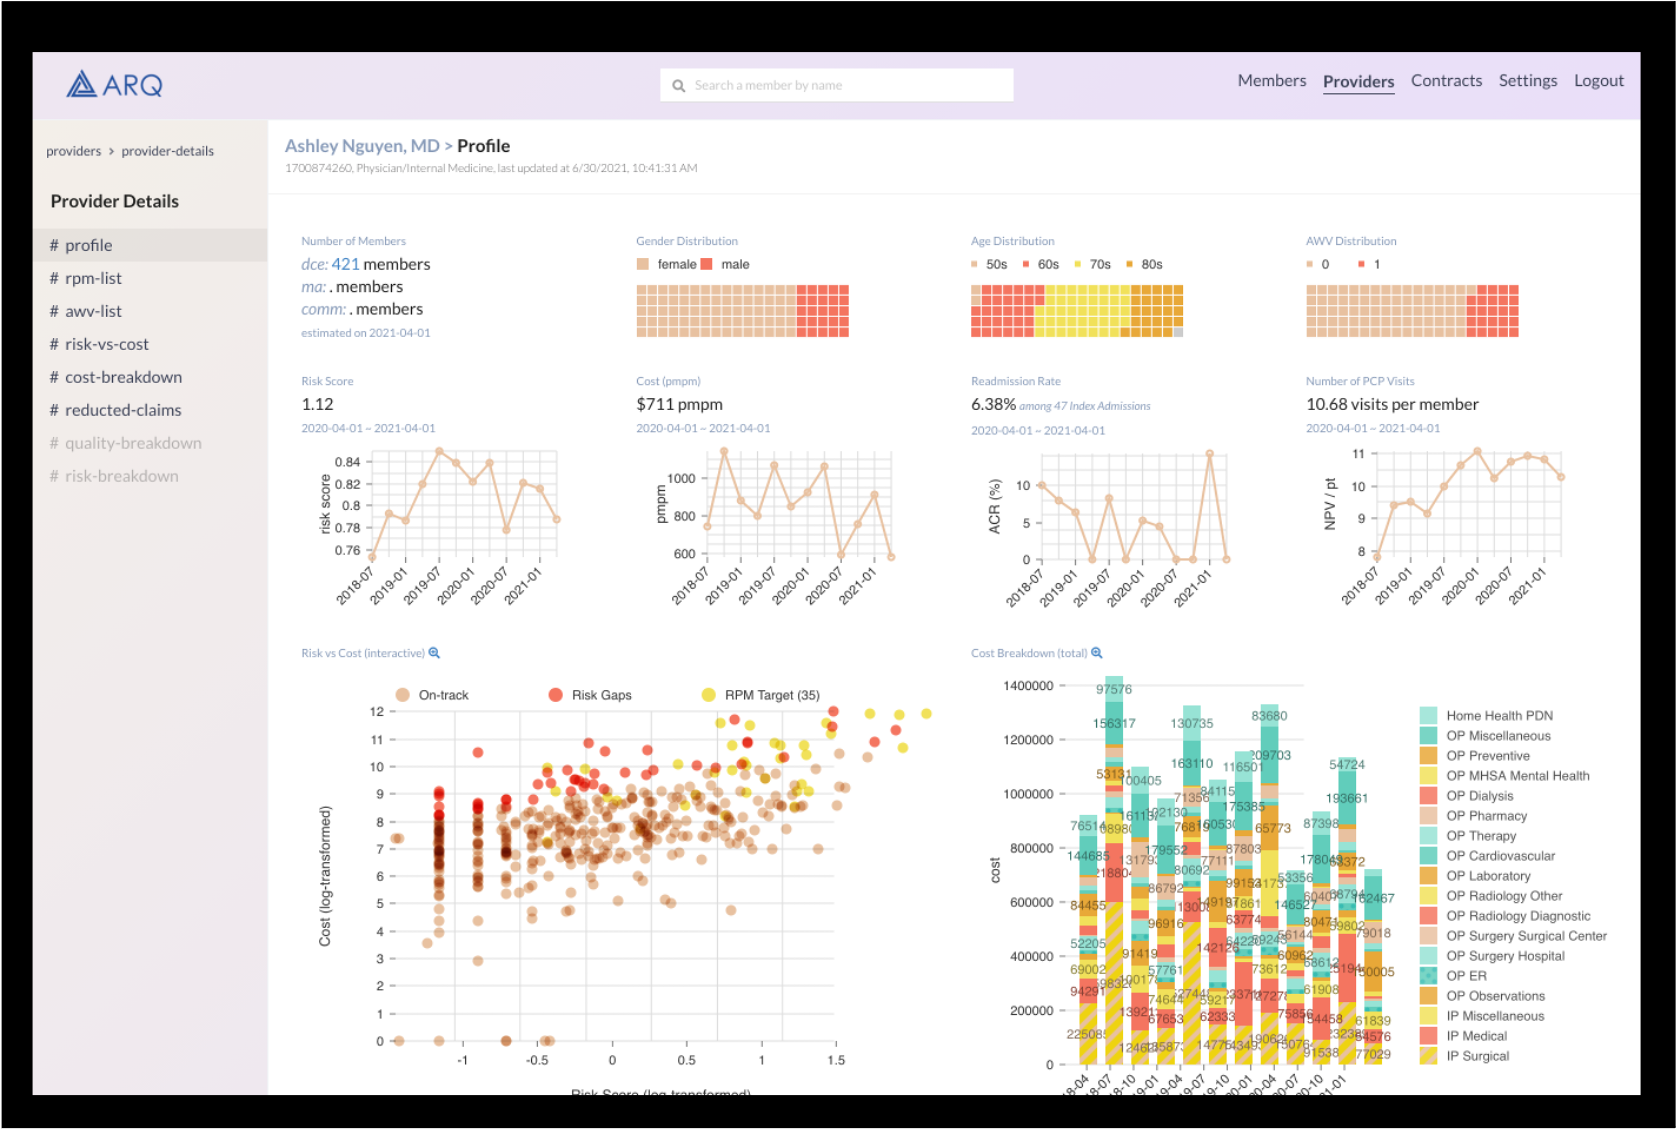Image resolution: width=1677 pixels, height=1129 pixels.
Task: Select rpm-list in sidebar
Action: [x=93, y=278]
